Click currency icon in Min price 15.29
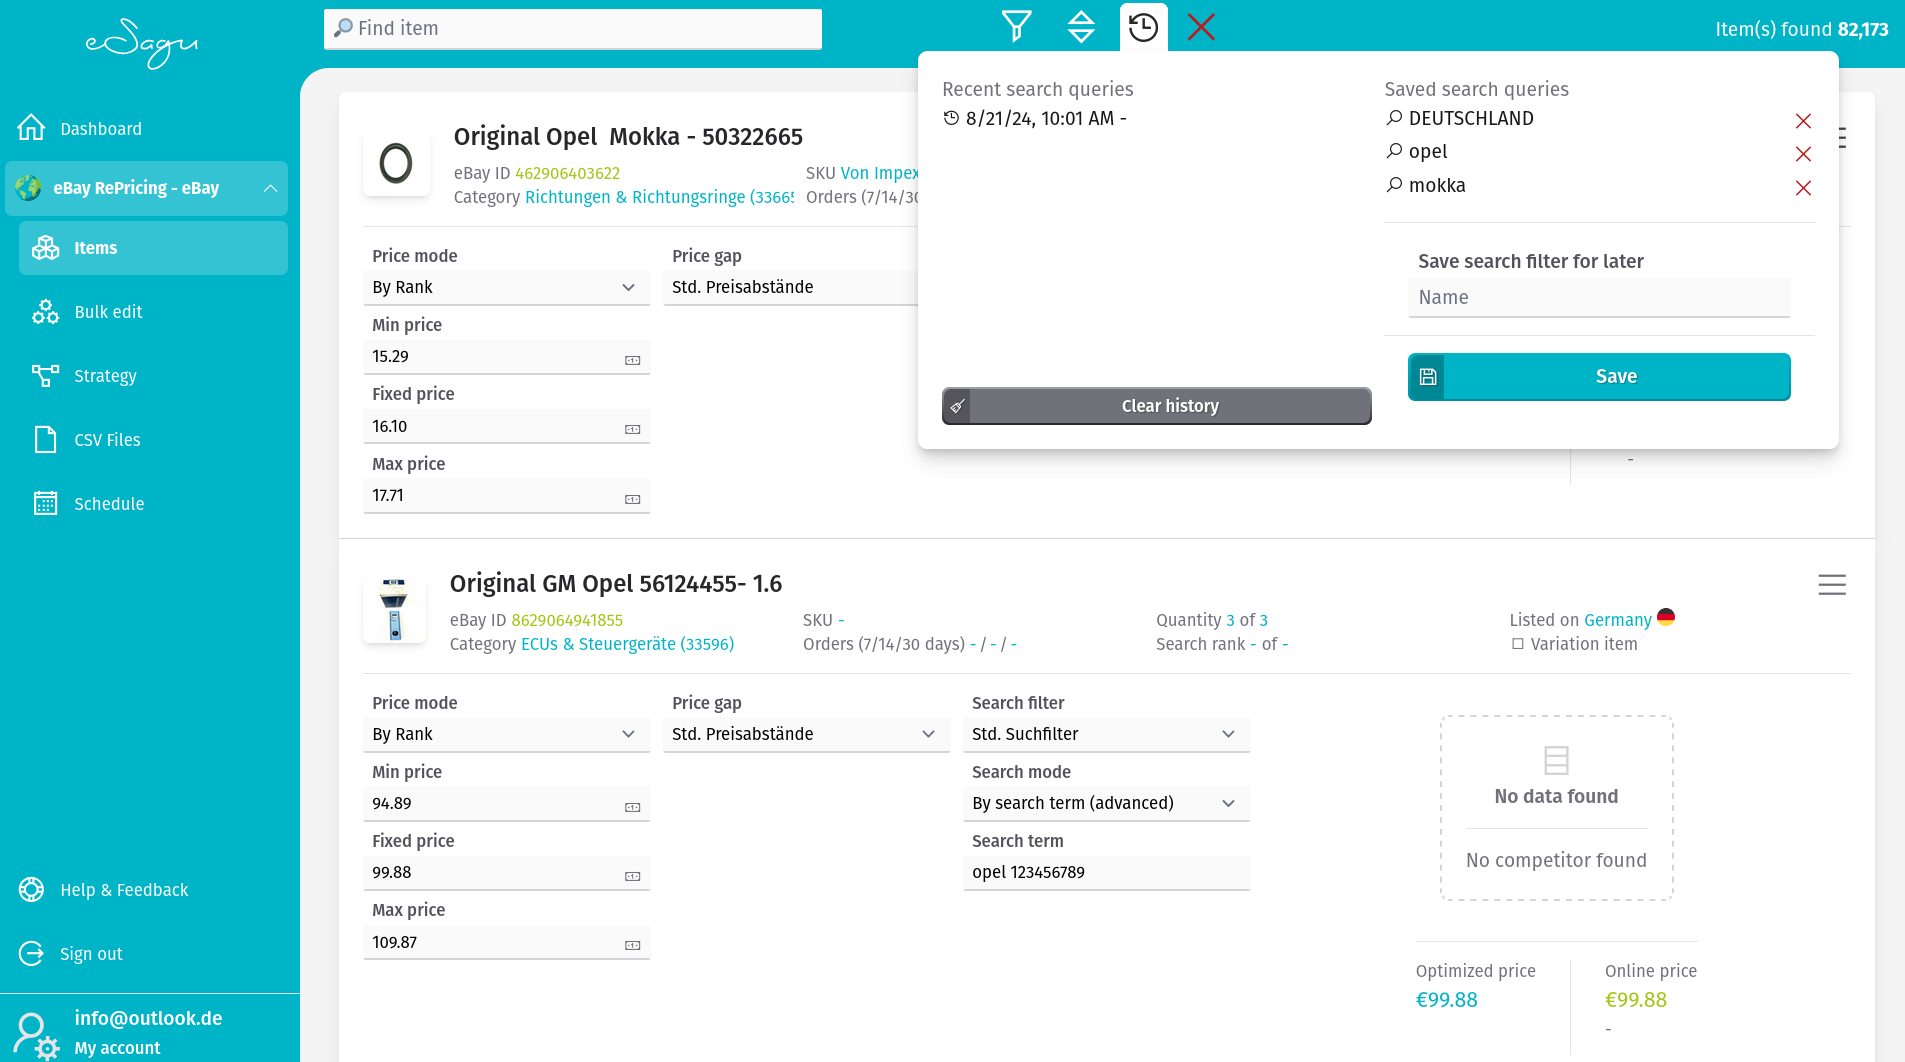 click(633, 360)
